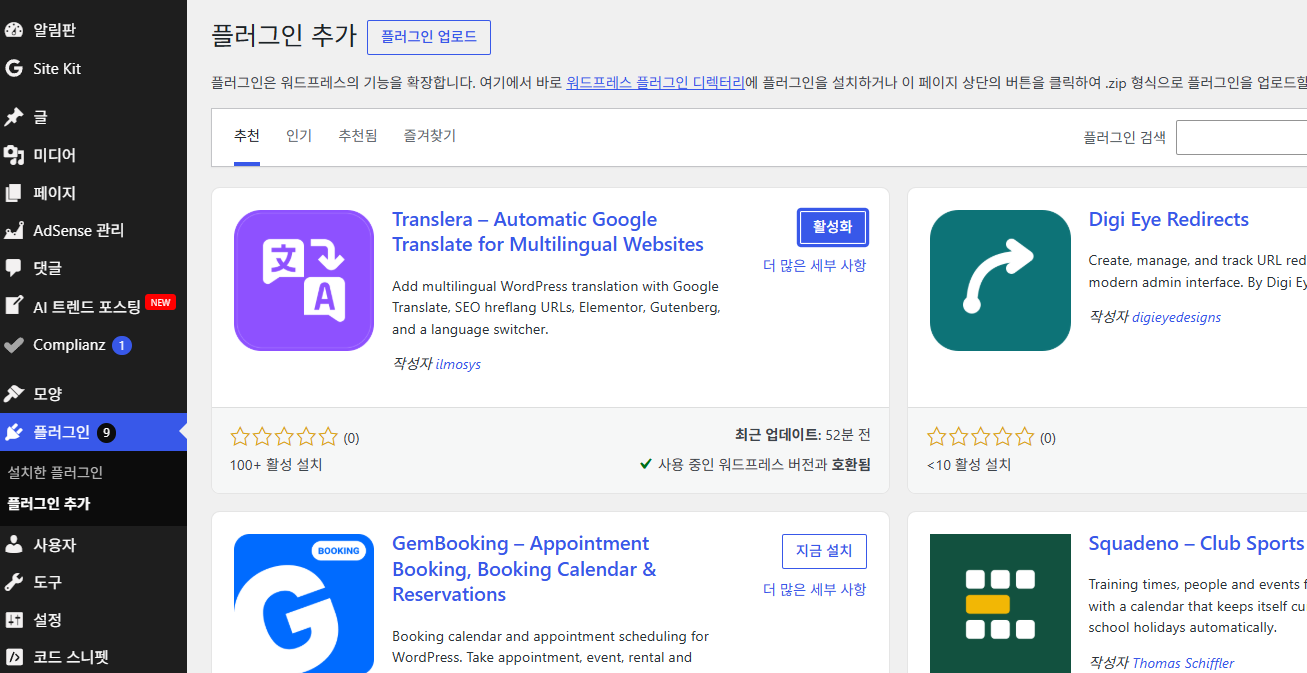
Task: Click the Digi Eye Redirects star rating
Action: coord(981,437)
